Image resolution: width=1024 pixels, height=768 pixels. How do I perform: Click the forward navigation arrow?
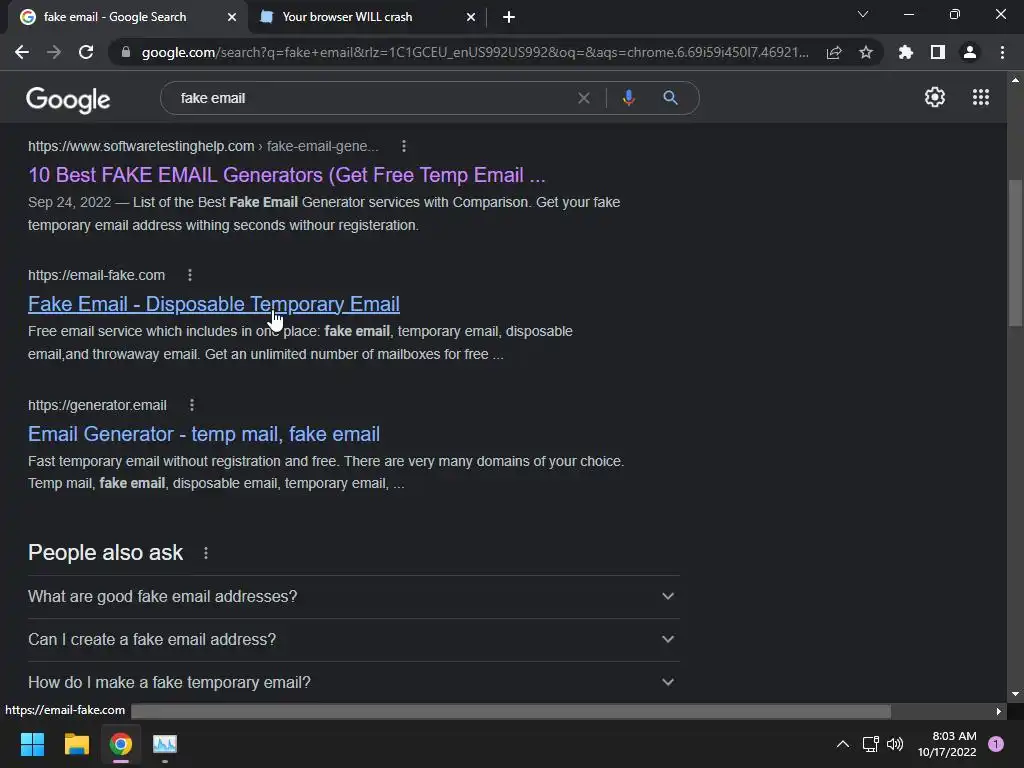click(54, 52)
